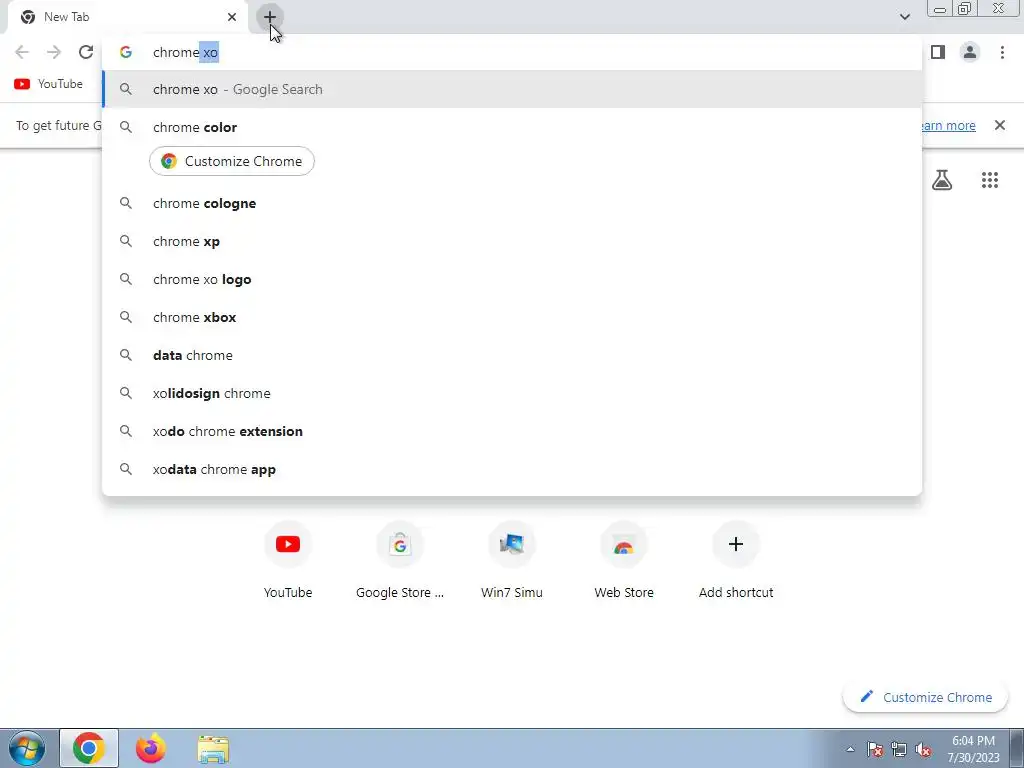Open the Search Labs flask icon
Screen dimensions: 1024x768
tap(942, 180)
